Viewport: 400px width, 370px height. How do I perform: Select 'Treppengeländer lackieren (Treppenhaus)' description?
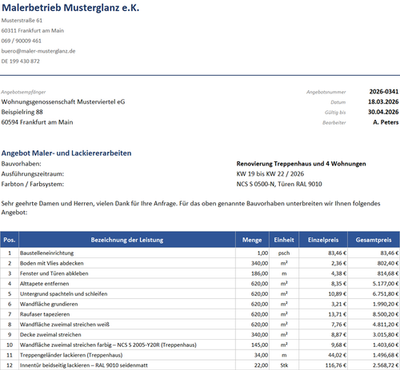coord(71,355)
